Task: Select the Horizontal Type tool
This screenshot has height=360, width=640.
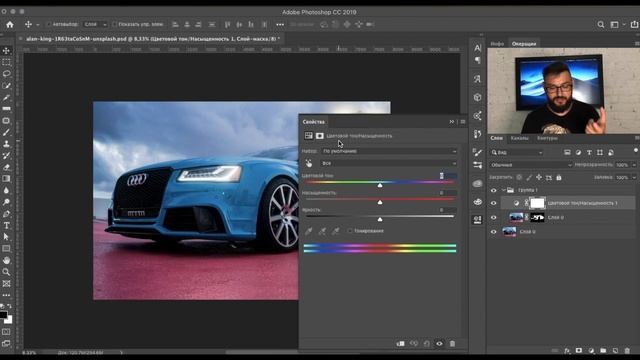Action: [7, 225]
